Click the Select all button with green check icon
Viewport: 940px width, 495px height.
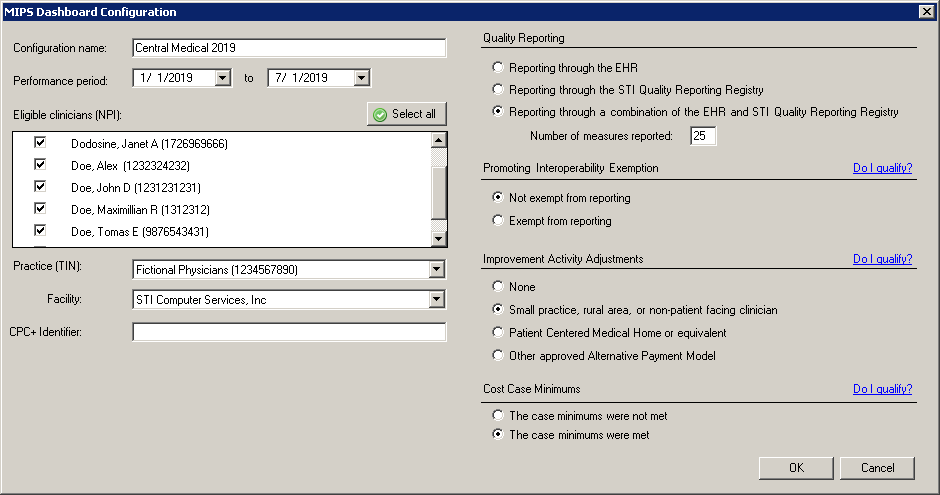406,114
